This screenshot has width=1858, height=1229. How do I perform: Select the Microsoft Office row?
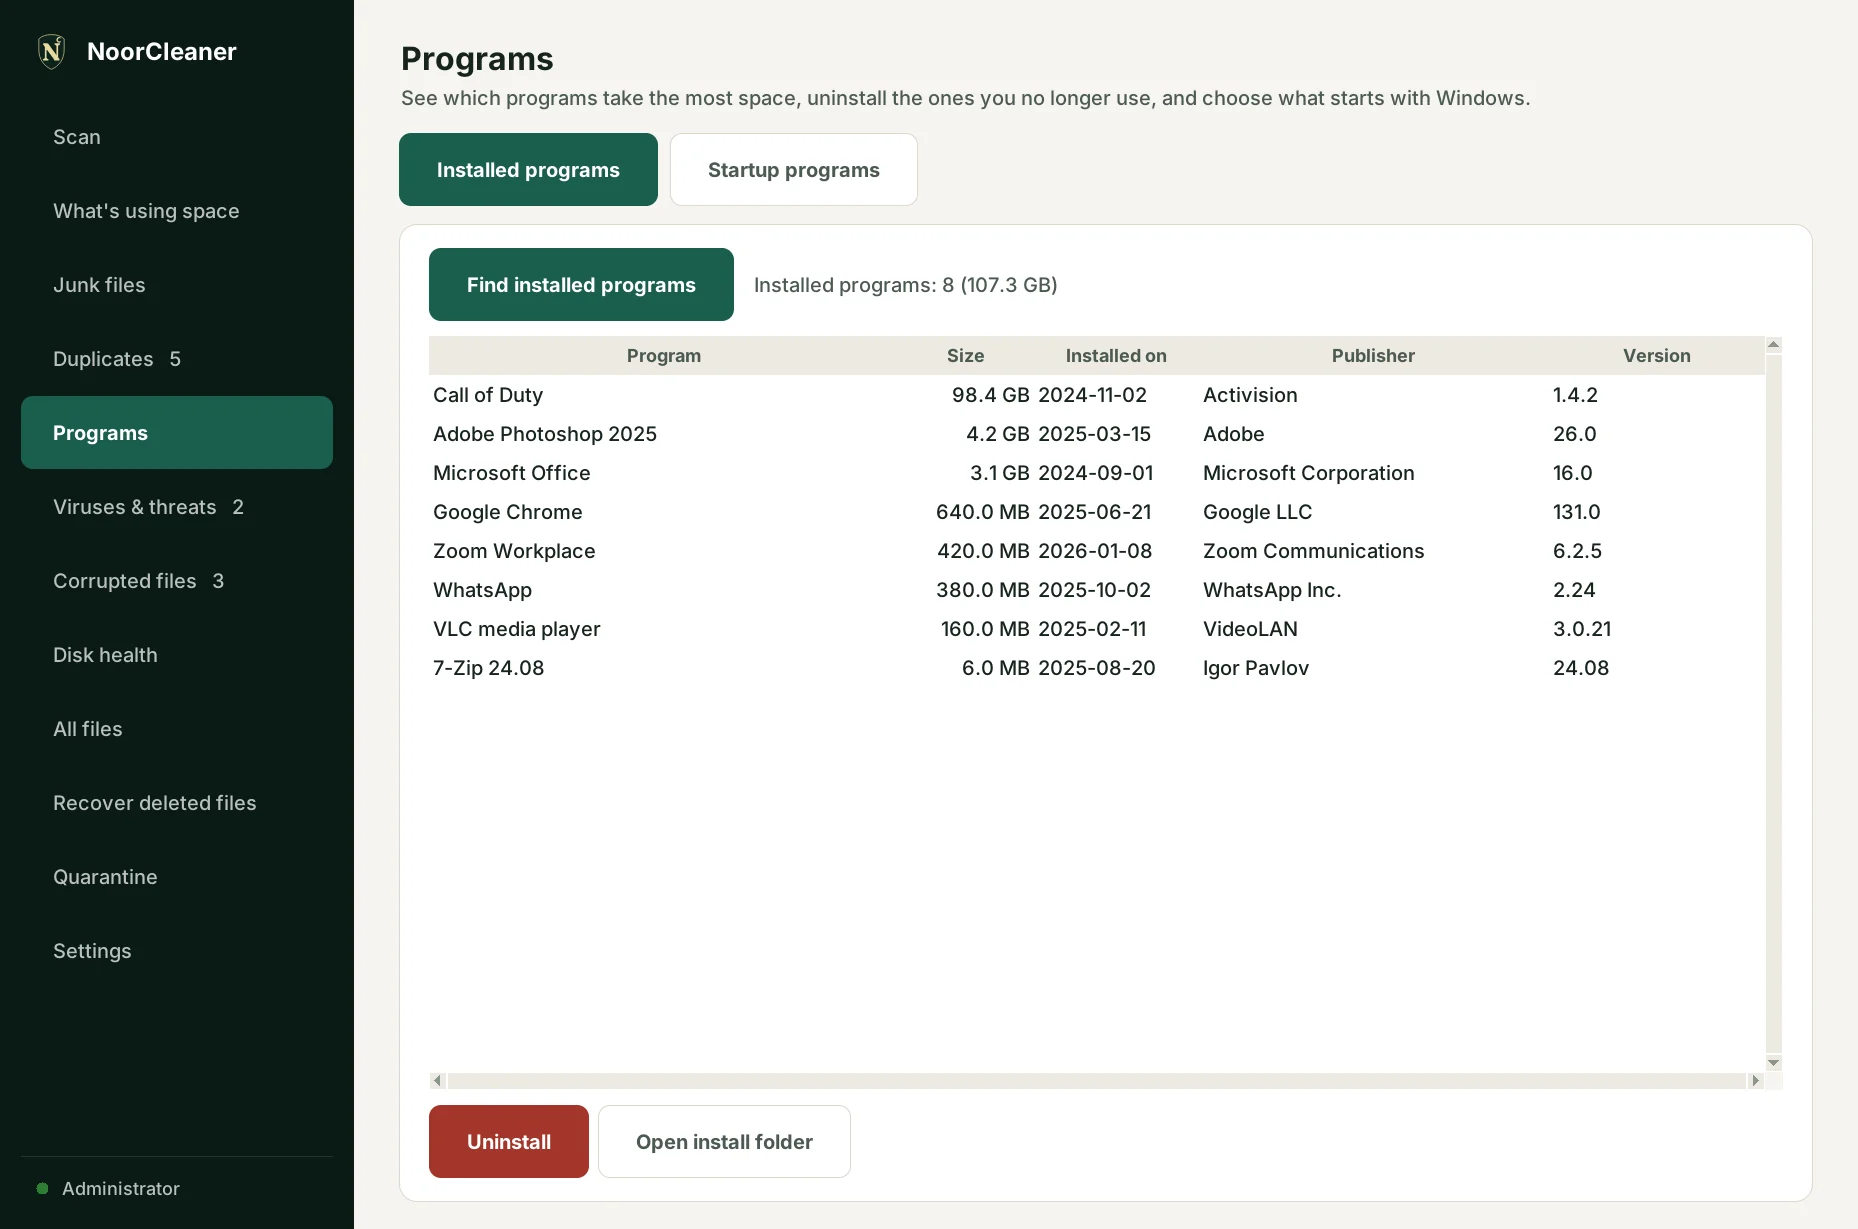click(1097, 473)
